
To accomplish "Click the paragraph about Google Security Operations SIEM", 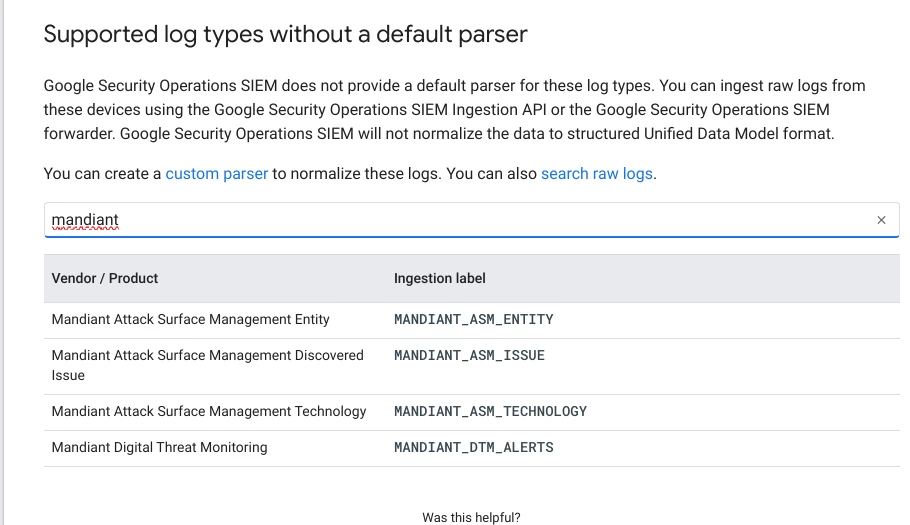I will pos(454,110).
